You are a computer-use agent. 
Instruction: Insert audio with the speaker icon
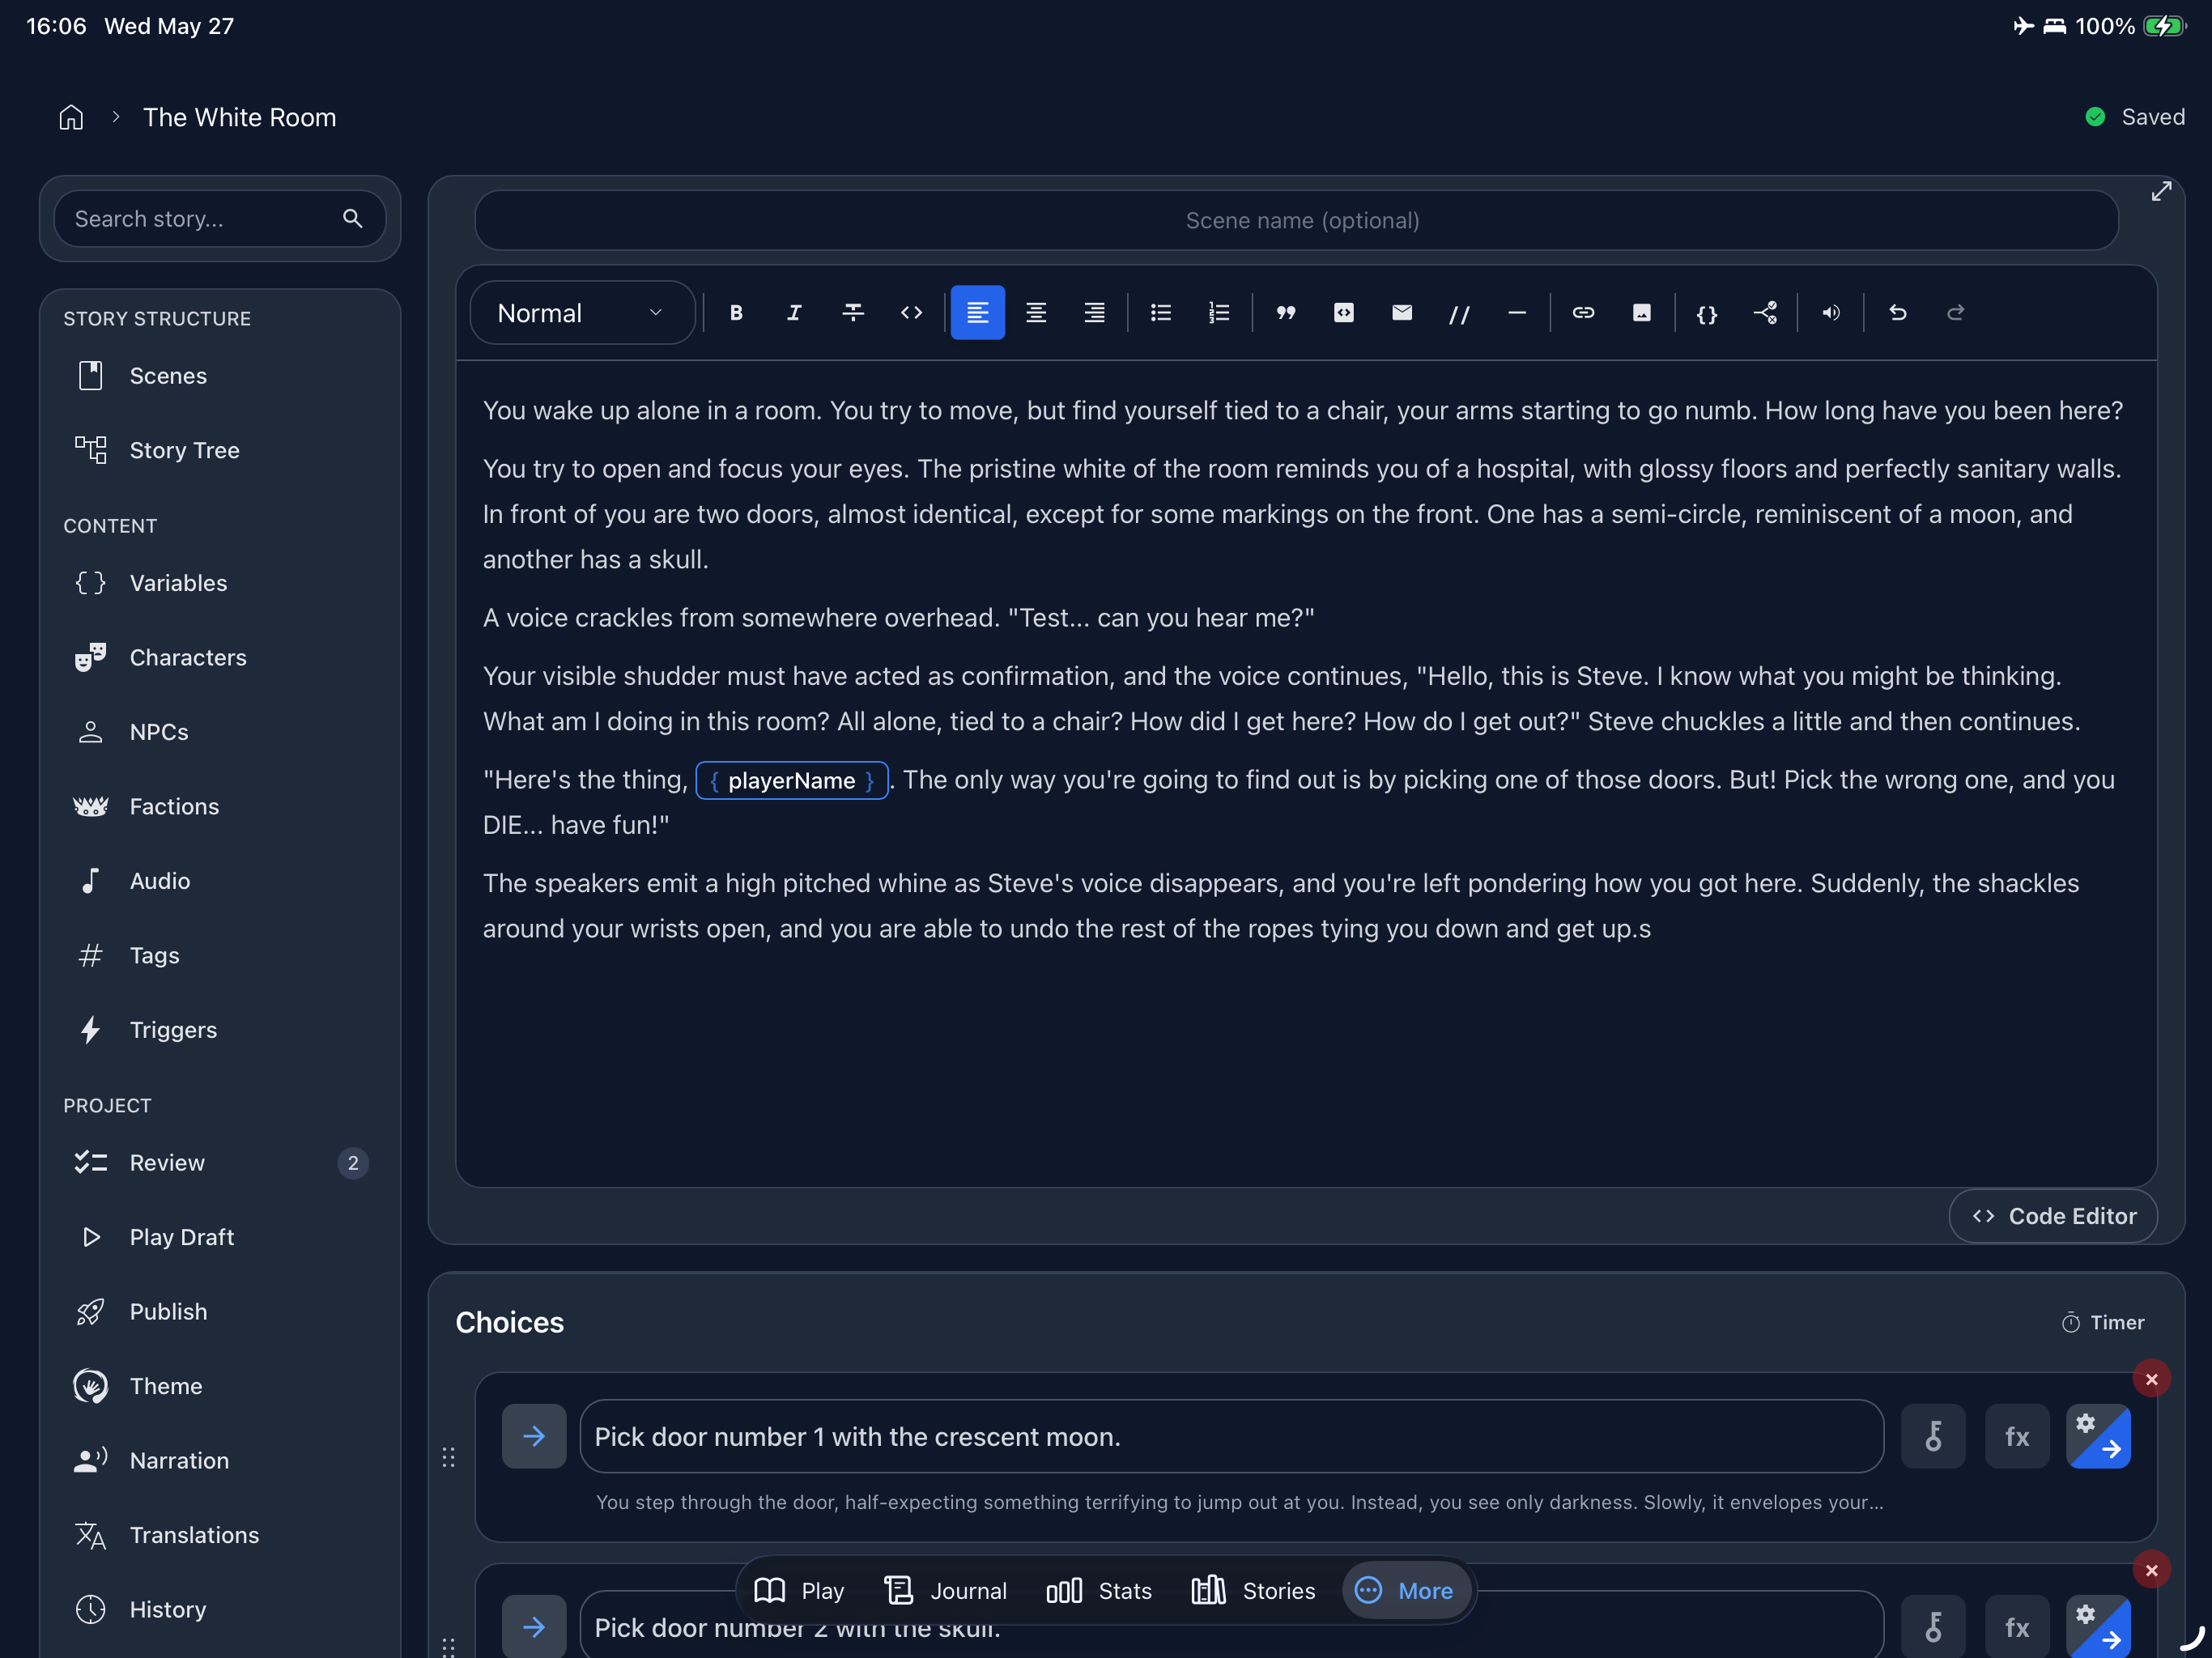pyautogui.click(x=1831, y=313)
